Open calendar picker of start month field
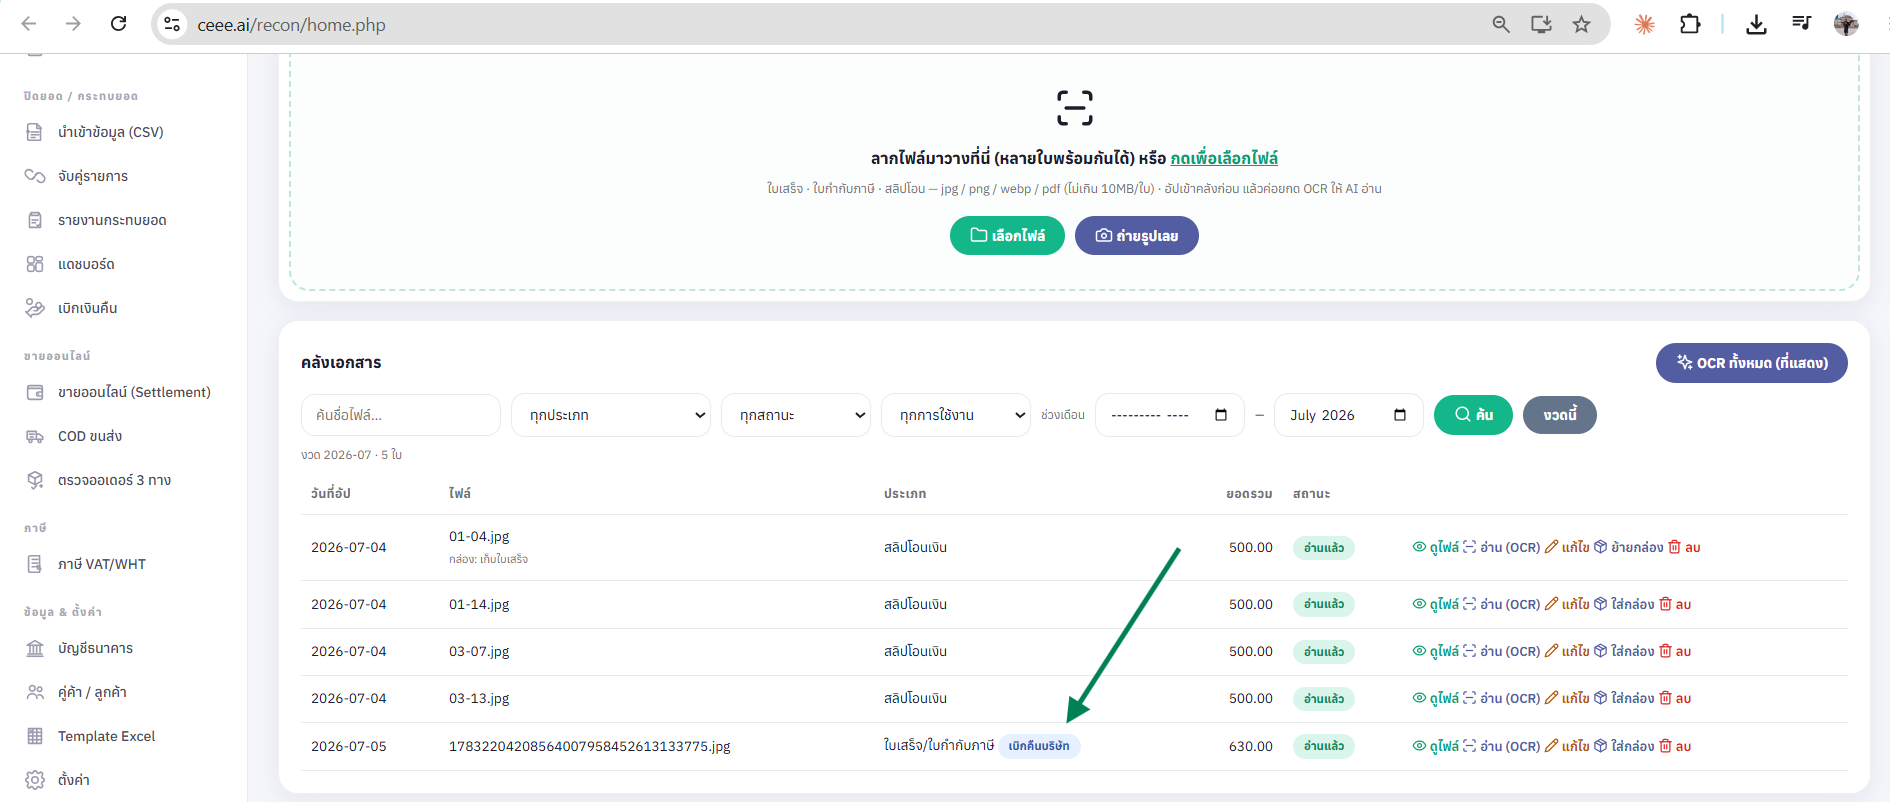1890x802 pixels. pyautogui.click(x=1221, y=415)
